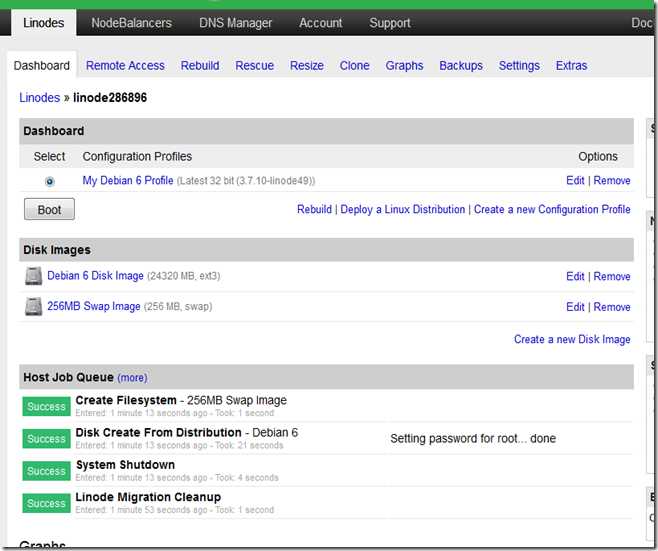The height and width of the screenshot is (551, 658).
Task: Click Deploy a Linux Distribution link
Action: coord(402,209)
